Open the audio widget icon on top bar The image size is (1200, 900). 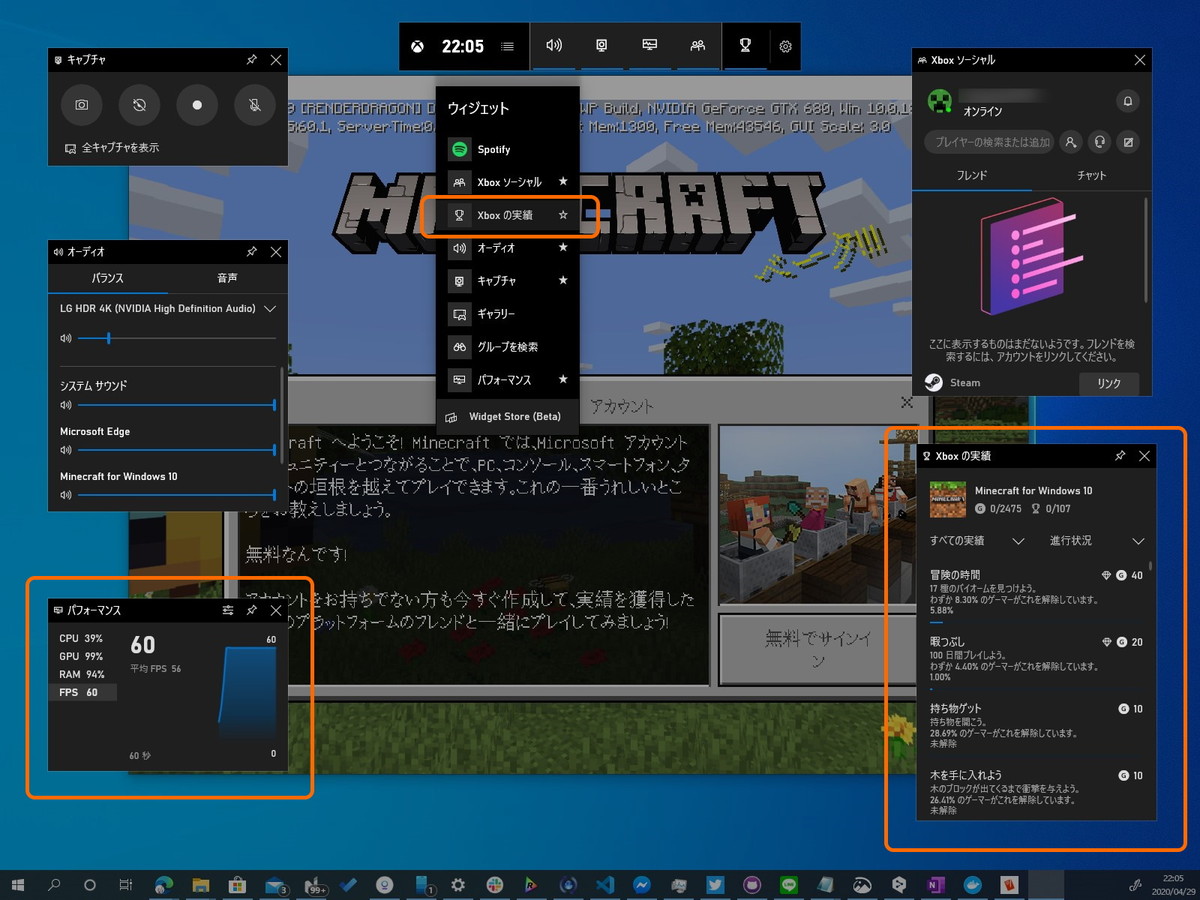click(554, 46)
